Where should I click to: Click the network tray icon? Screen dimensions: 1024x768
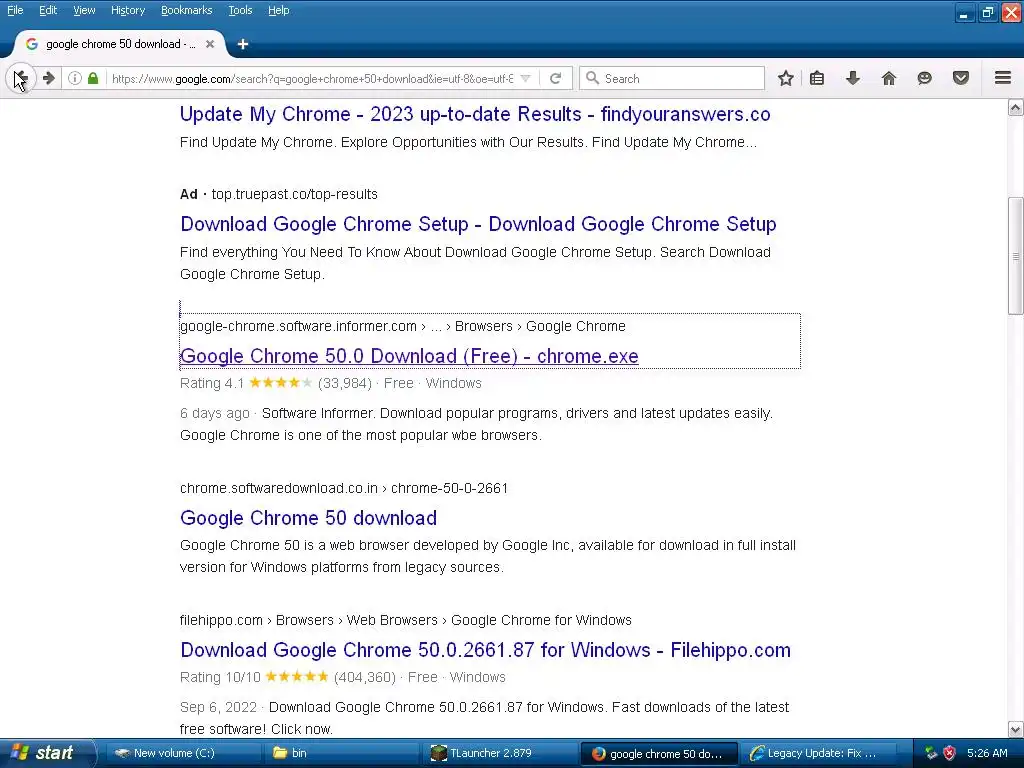point(931,753)
